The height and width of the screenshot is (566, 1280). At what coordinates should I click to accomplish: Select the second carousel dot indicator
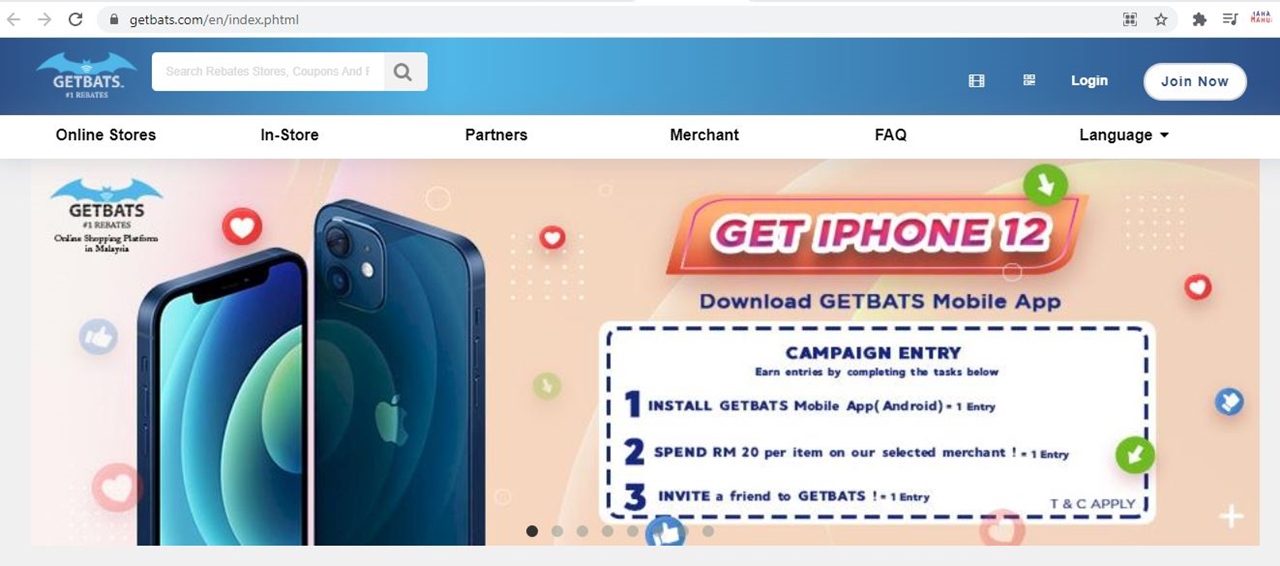[557, 531]
